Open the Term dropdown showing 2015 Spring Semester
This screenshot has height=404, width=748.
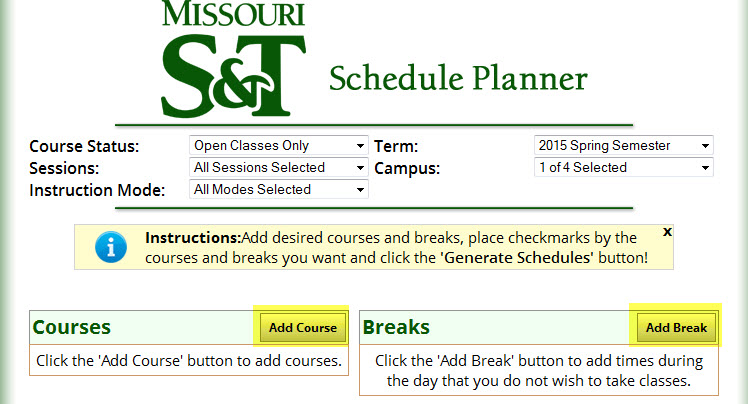point(623,145)
